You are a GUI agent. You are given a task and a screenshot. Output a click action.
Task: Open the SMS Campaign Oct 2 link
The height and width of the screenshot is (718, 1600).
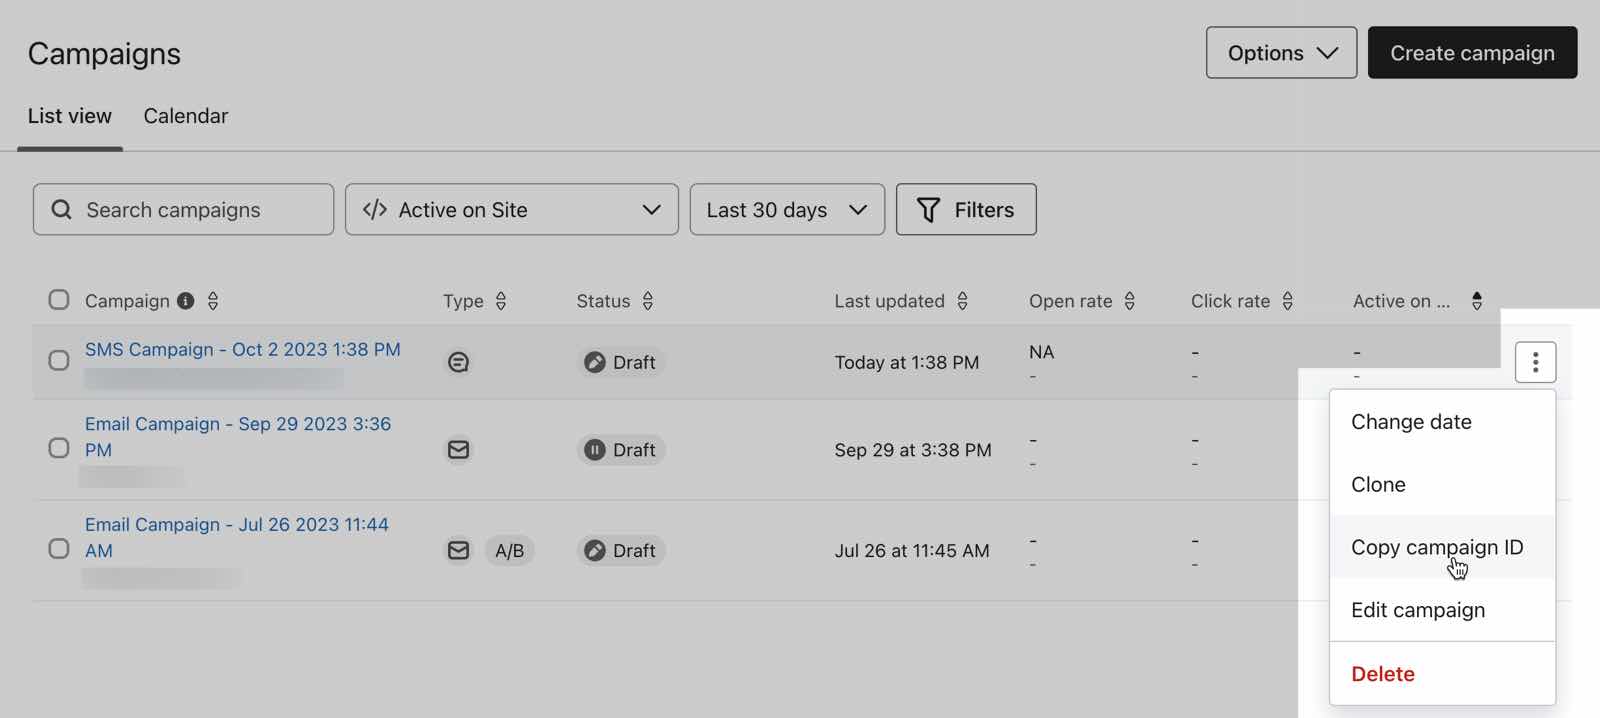pos(242,349)
